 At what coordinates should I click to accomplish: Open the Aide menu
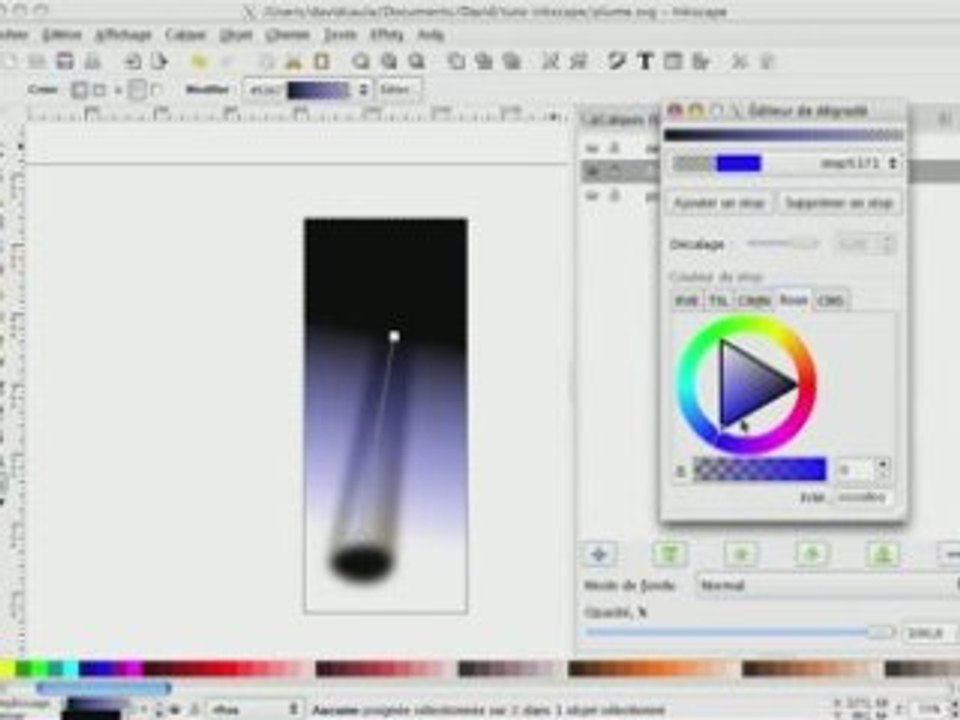tap(430, 35)
